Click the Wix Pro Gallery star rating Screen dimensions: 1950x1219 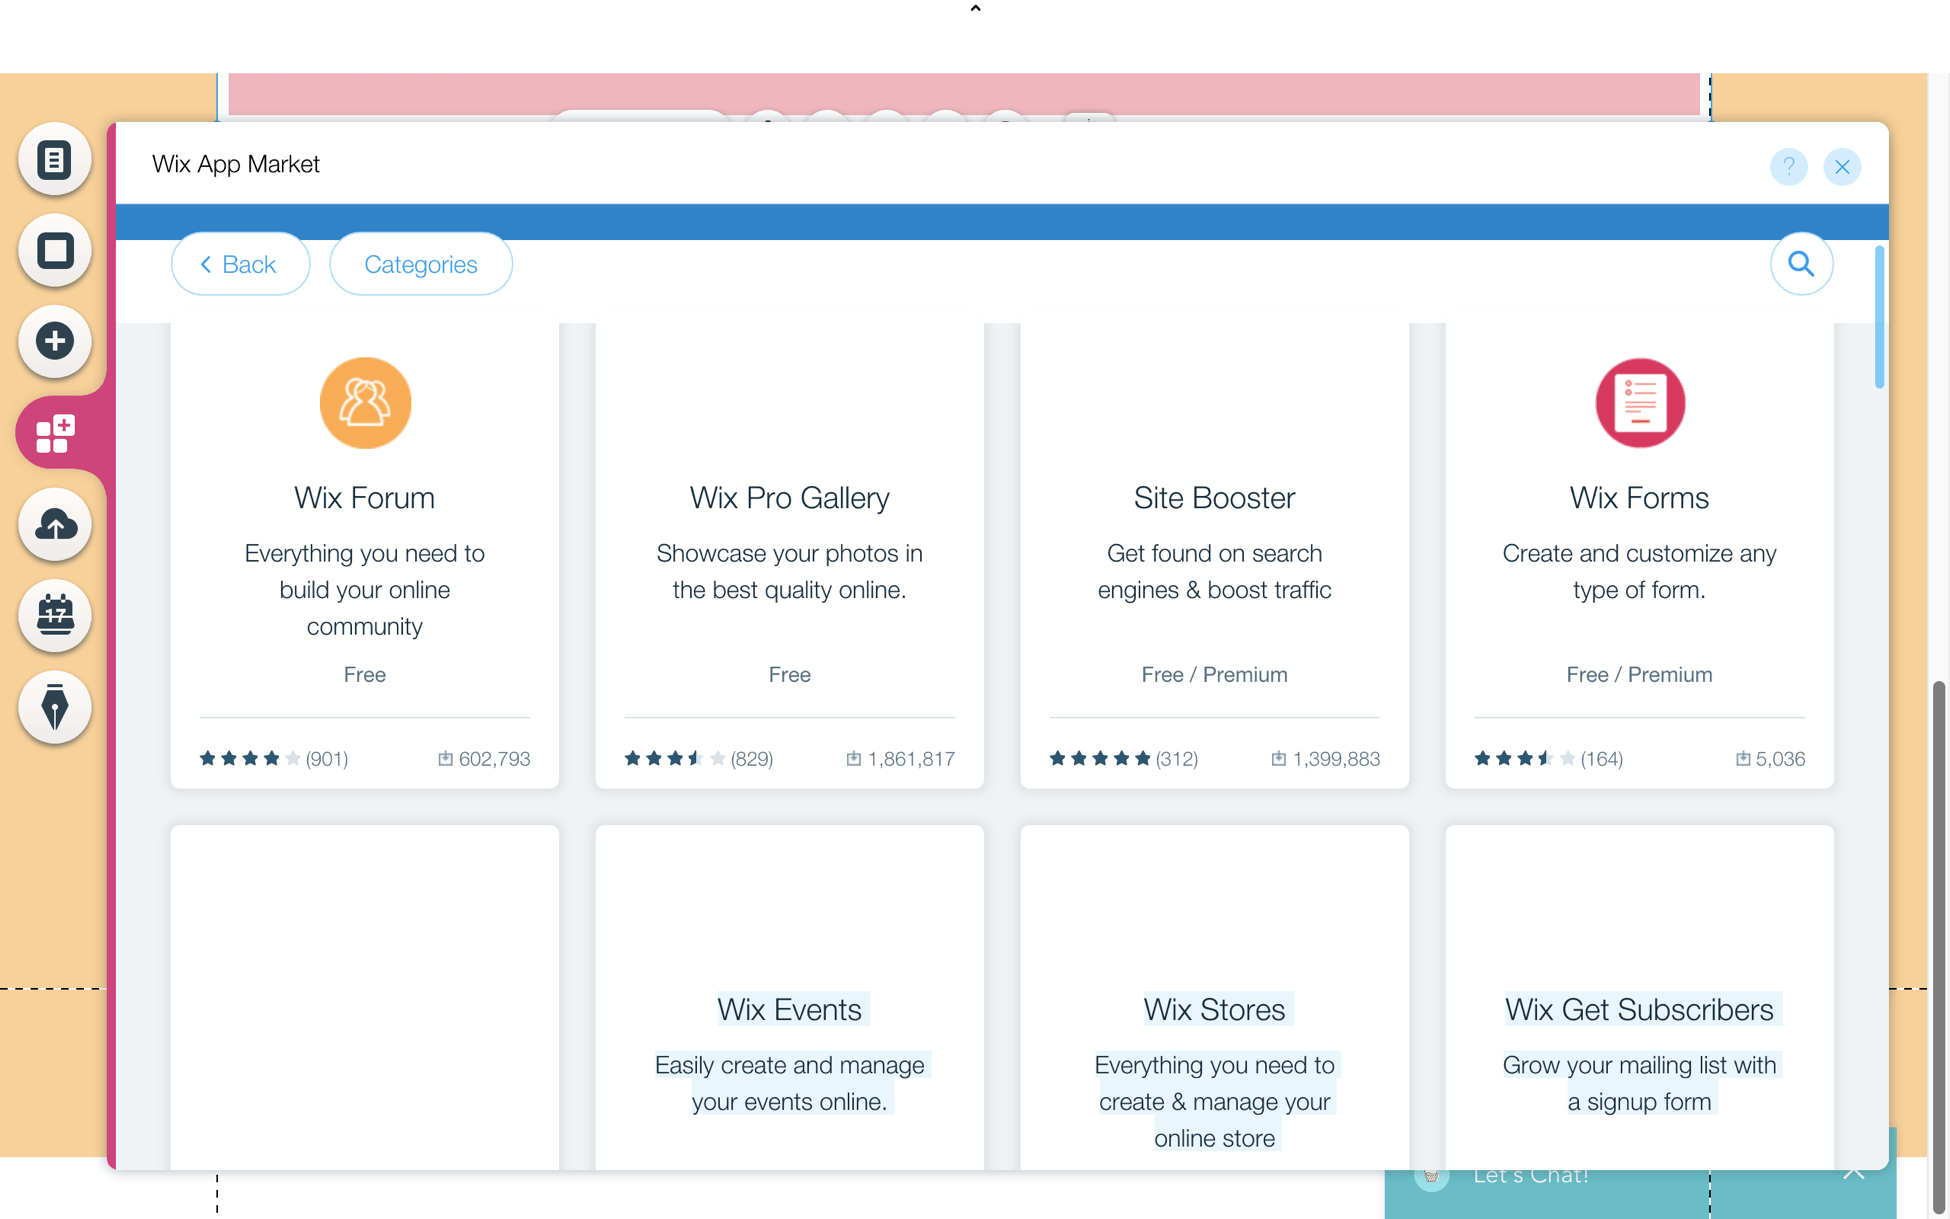pyautogui.click(x=675, y=758)
